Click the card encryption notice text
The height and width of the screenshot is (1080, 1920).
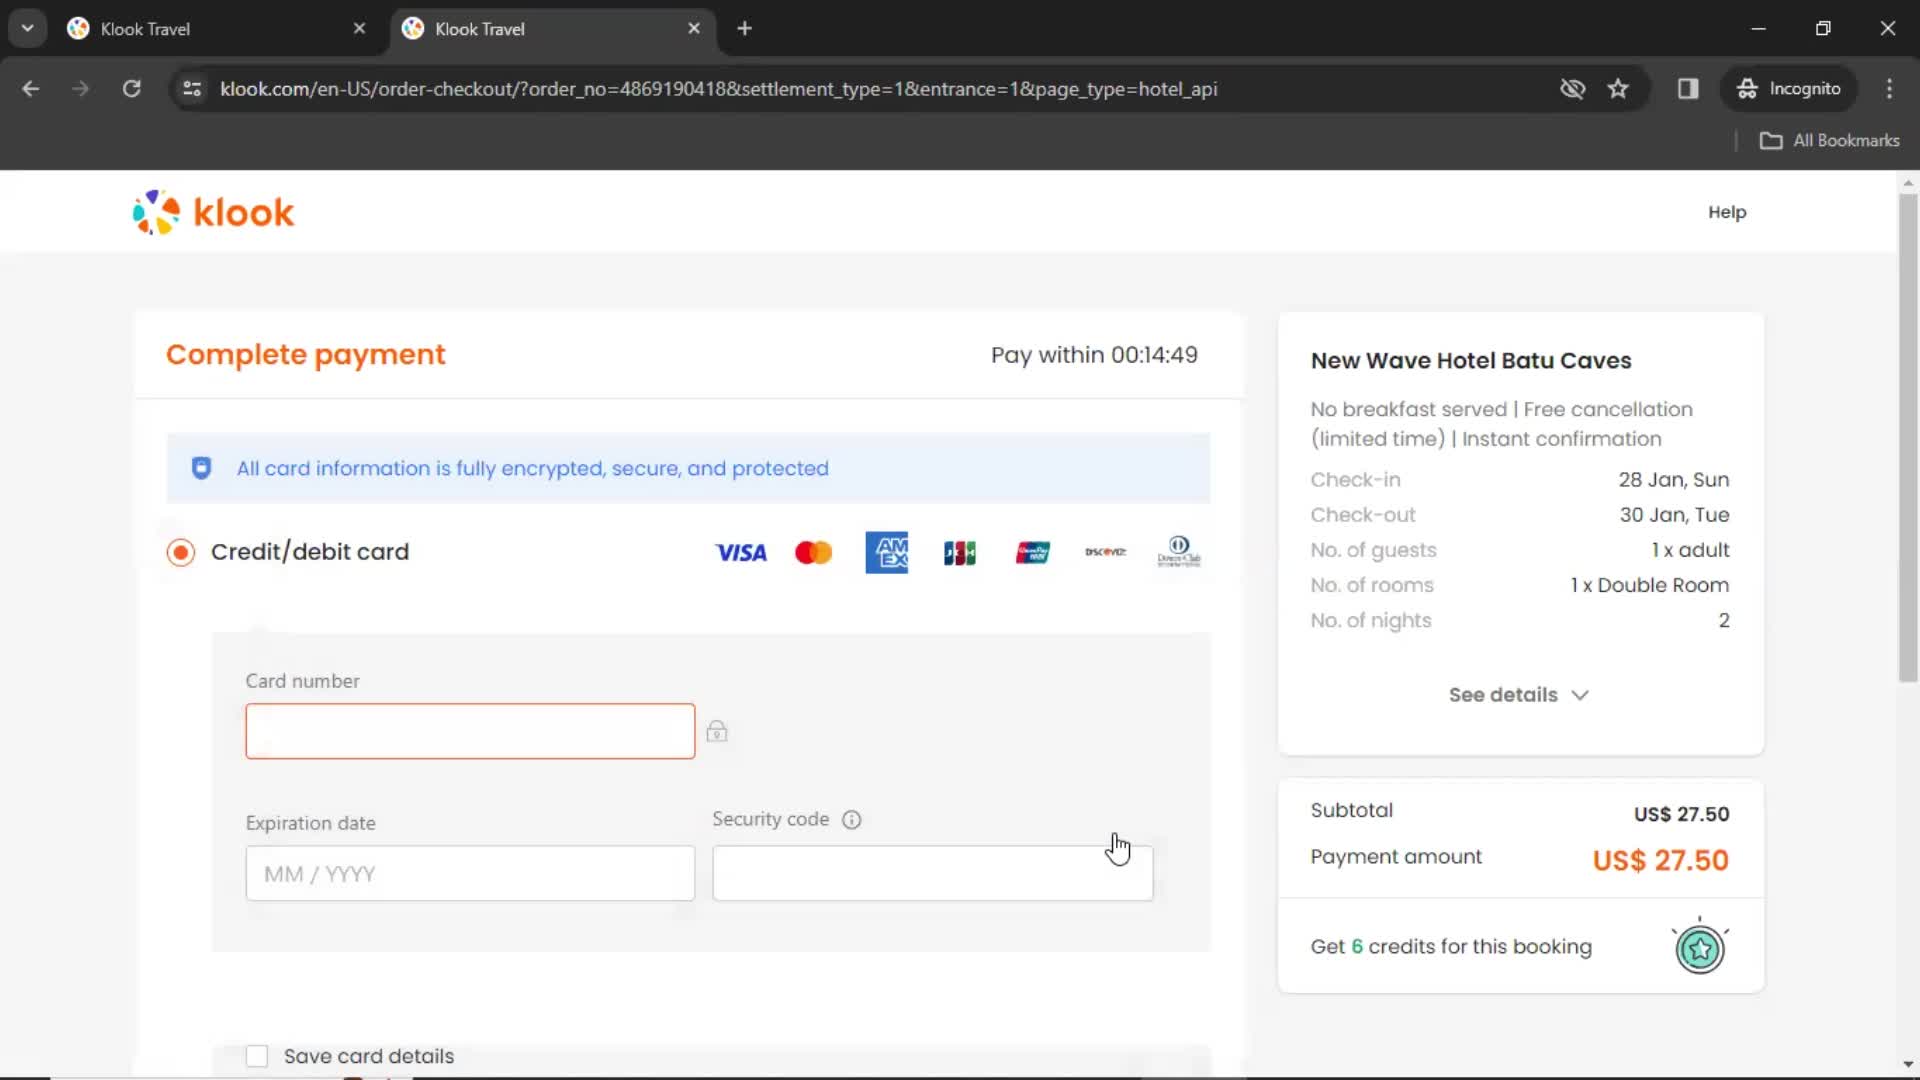pyautogui.click(x=532, y=468)
